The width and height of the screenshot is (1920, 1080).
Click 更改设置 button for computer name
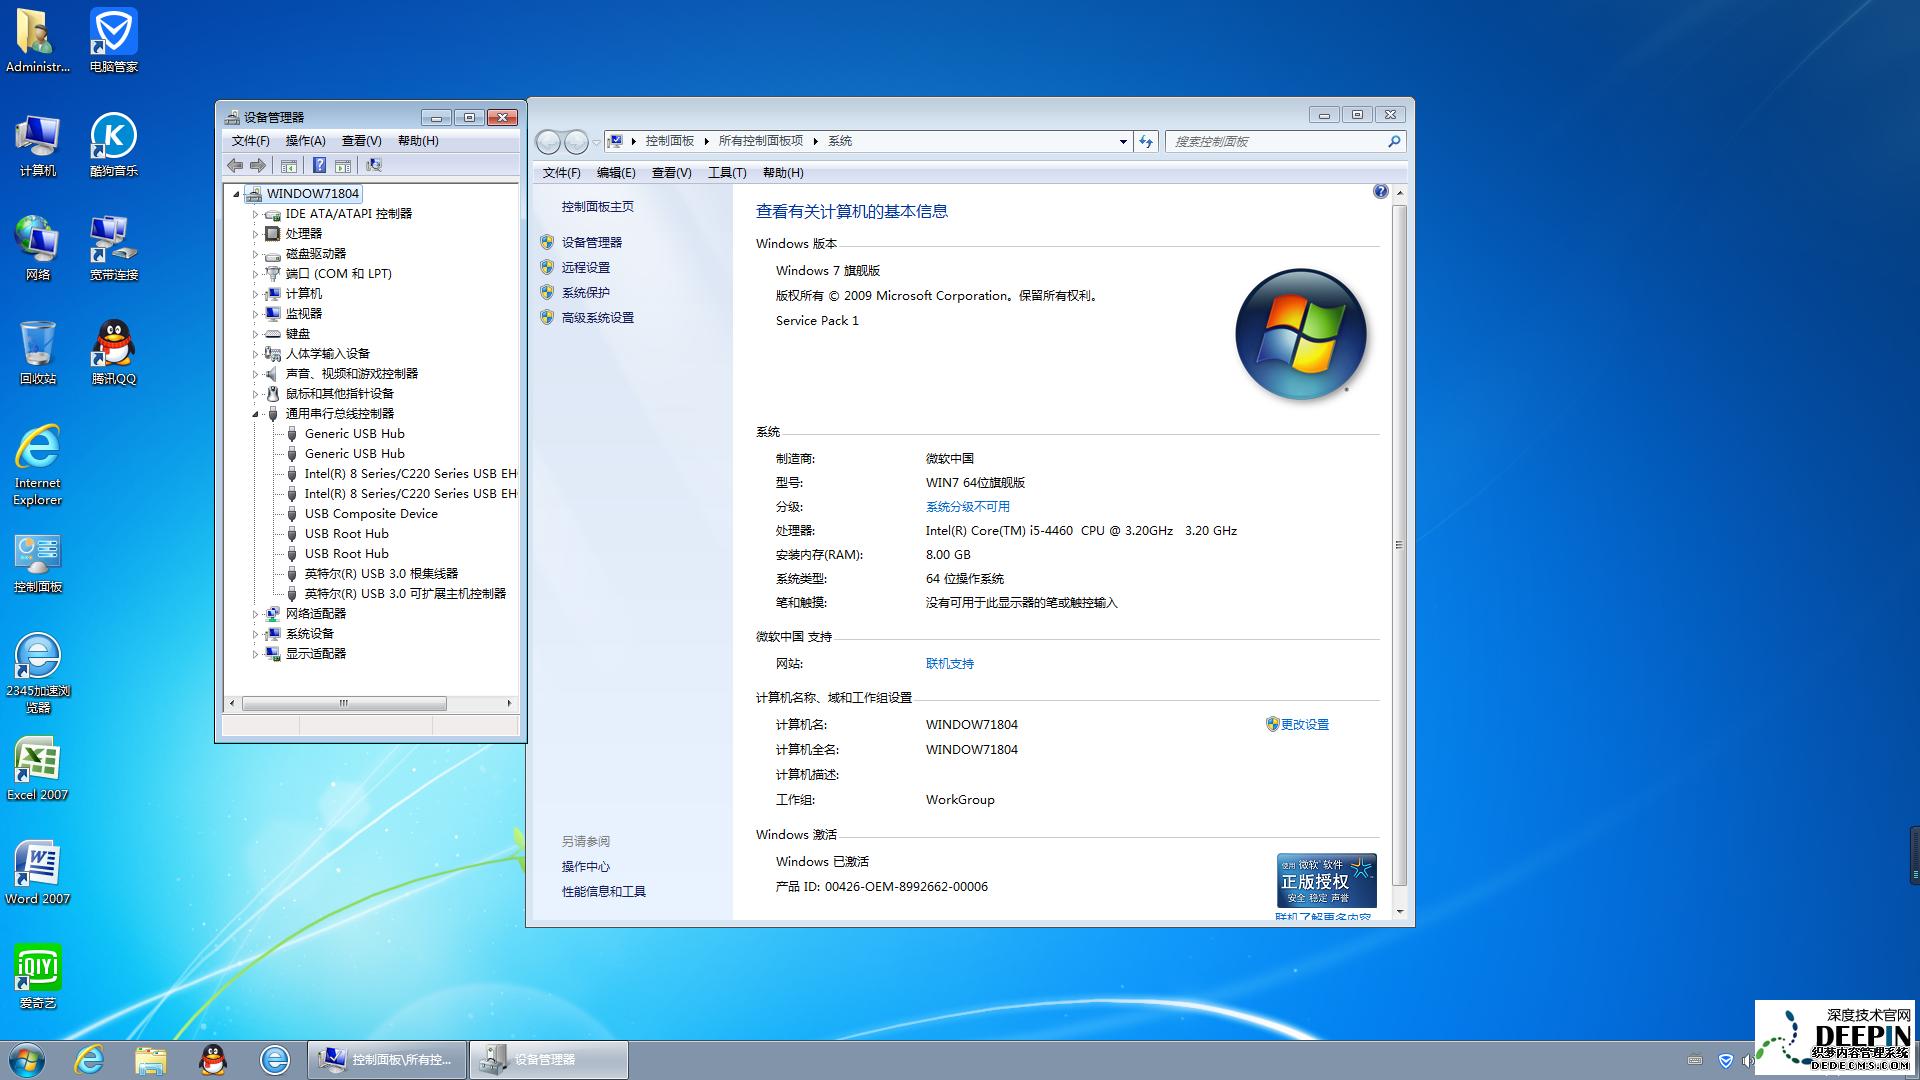(x=1302, y=724)
